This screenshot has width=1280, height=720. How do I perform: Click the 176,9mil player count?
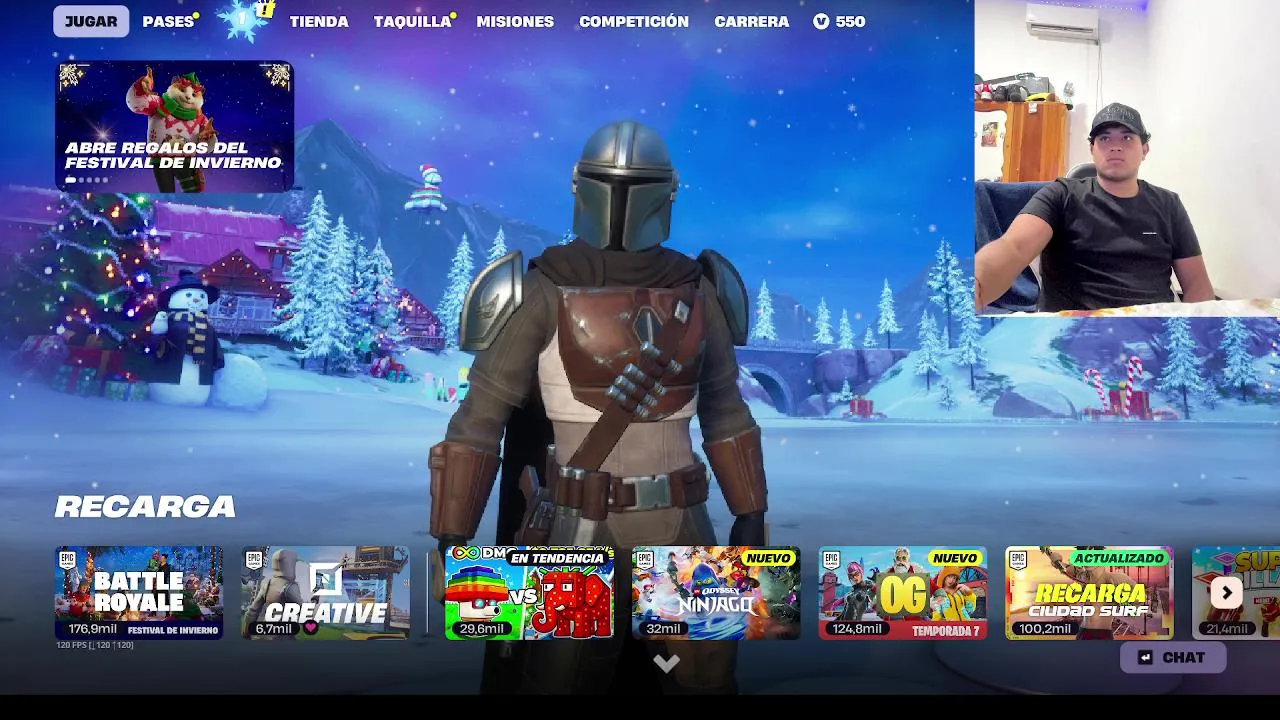point(93,628)
